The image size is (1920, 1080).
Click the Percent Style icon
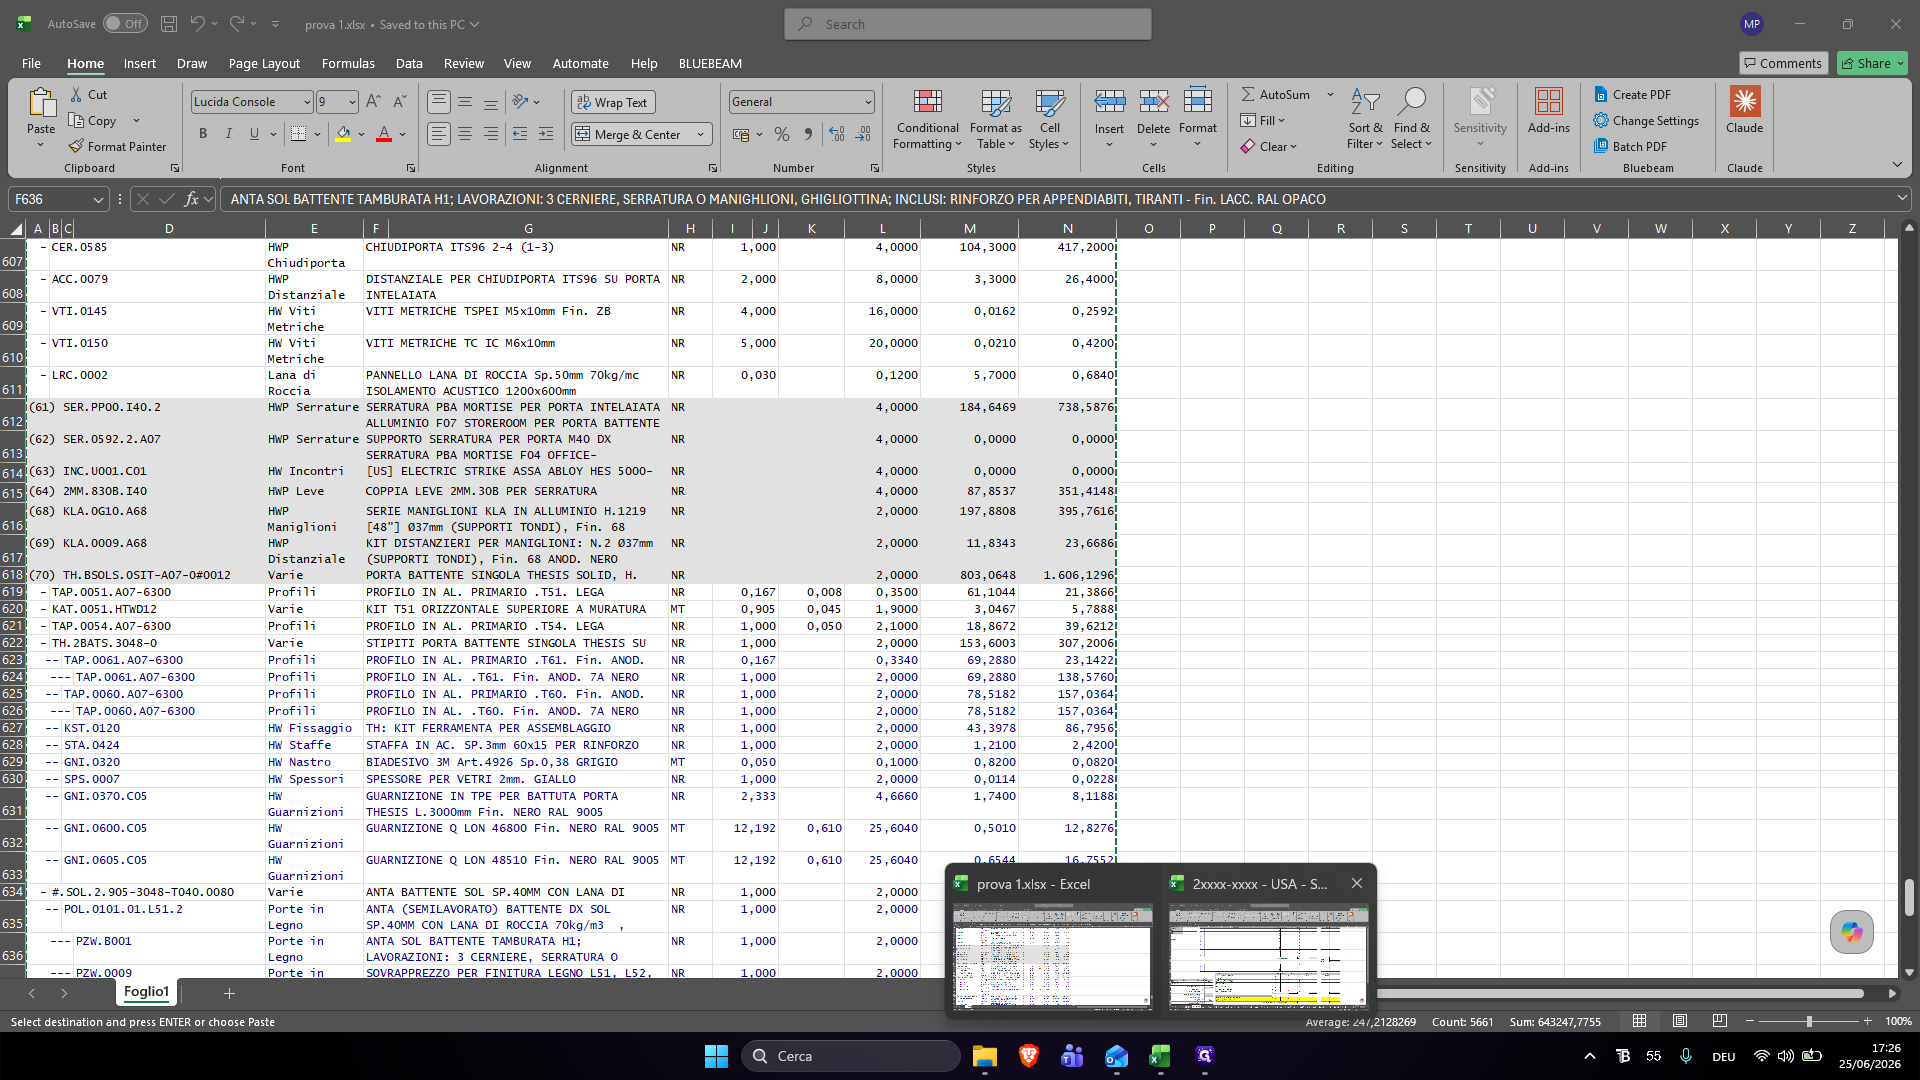(782, 134)
